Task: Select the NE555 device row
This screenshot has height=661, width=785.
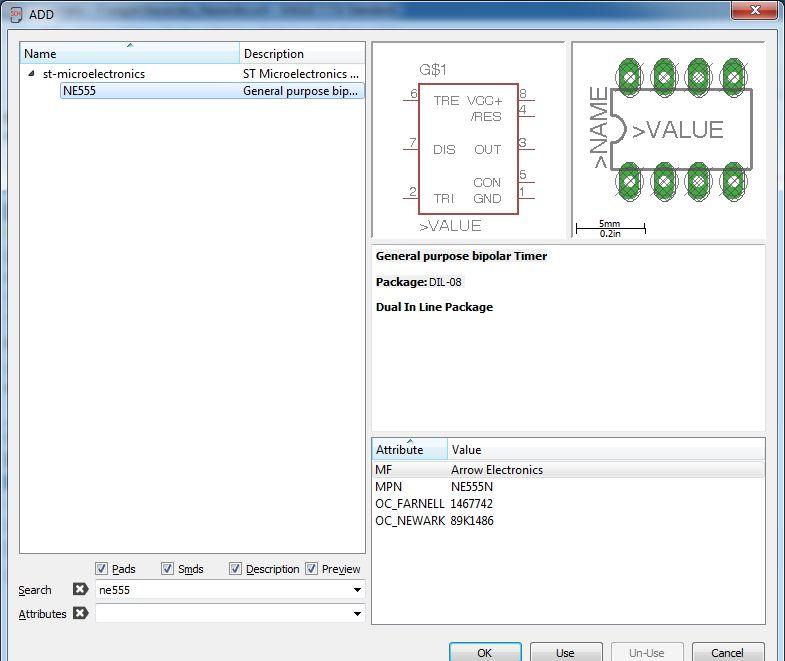Action: (212, 91)
